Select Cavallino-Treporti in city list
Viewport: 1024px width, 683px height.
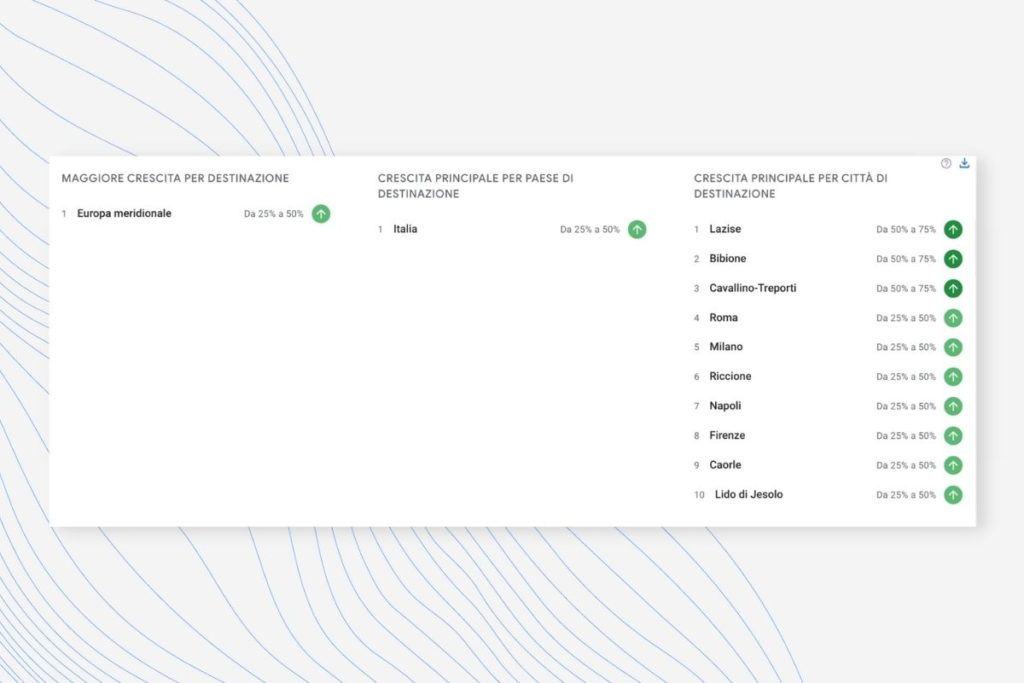coord(753,288)
